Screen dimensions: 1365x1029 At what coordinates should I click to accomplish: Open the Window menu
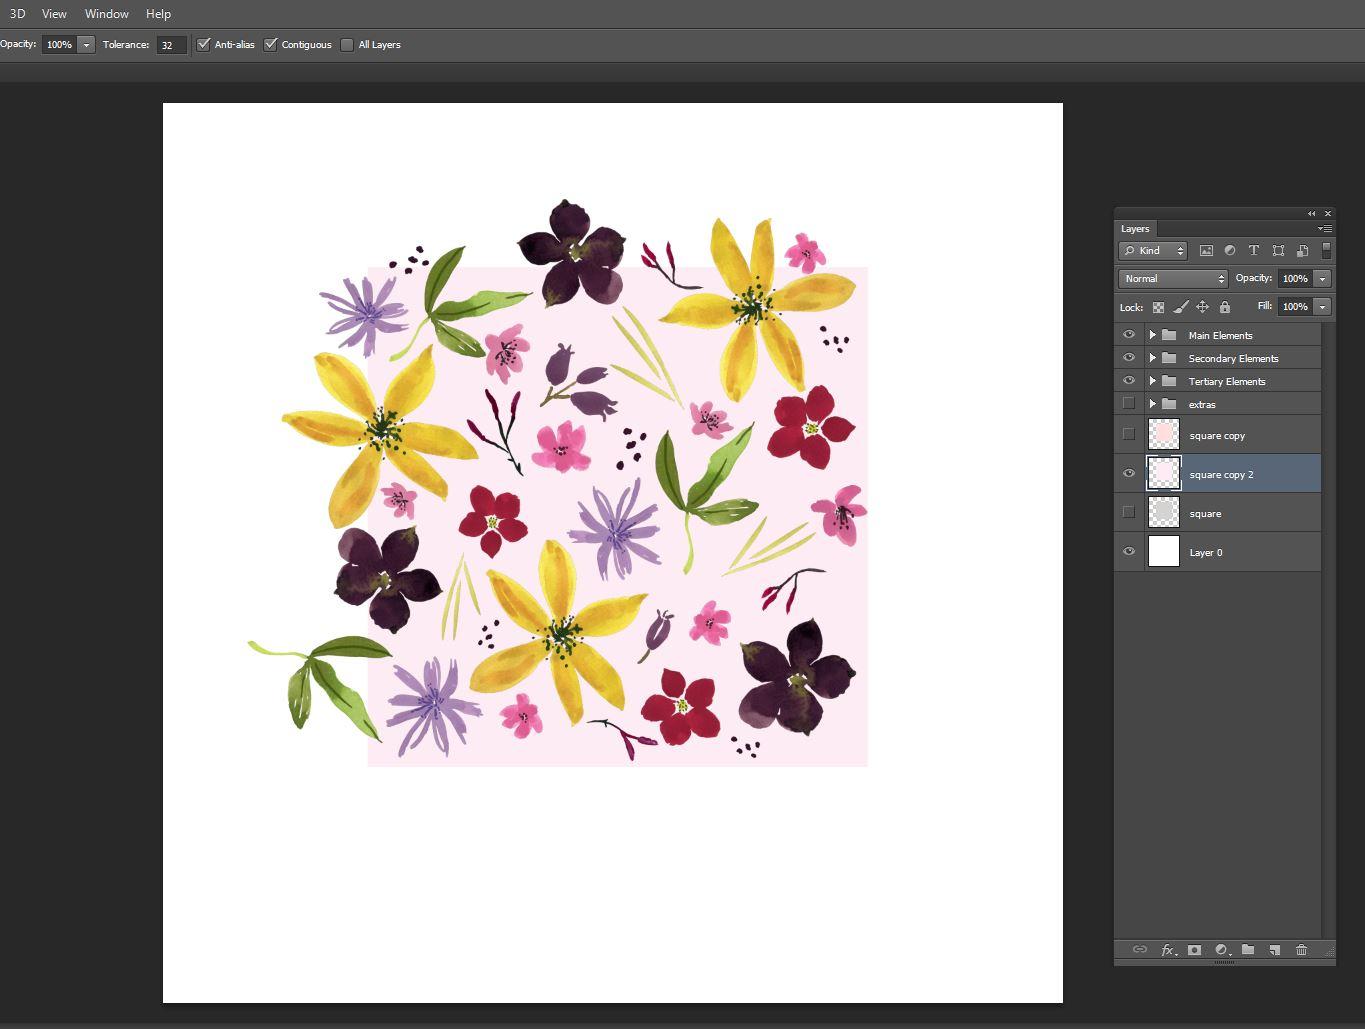106,14
